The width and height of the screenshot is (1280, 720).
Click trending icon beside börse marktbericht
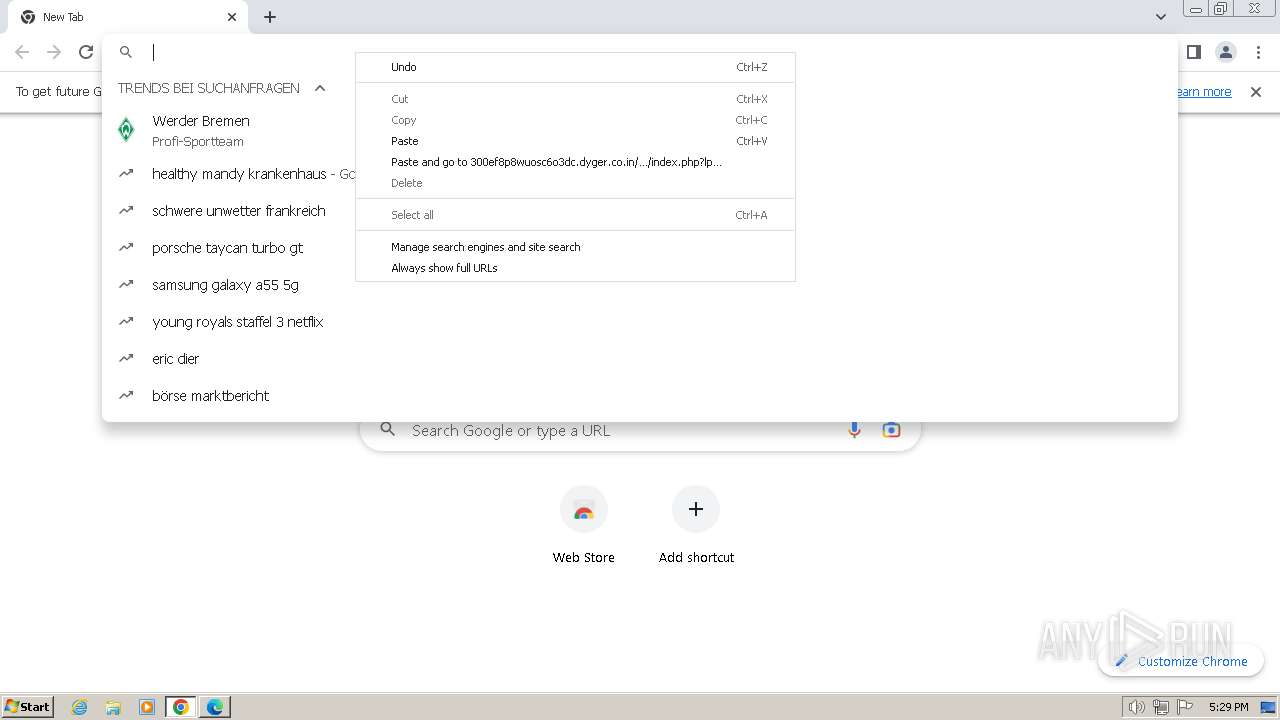[x=126, y=395]
